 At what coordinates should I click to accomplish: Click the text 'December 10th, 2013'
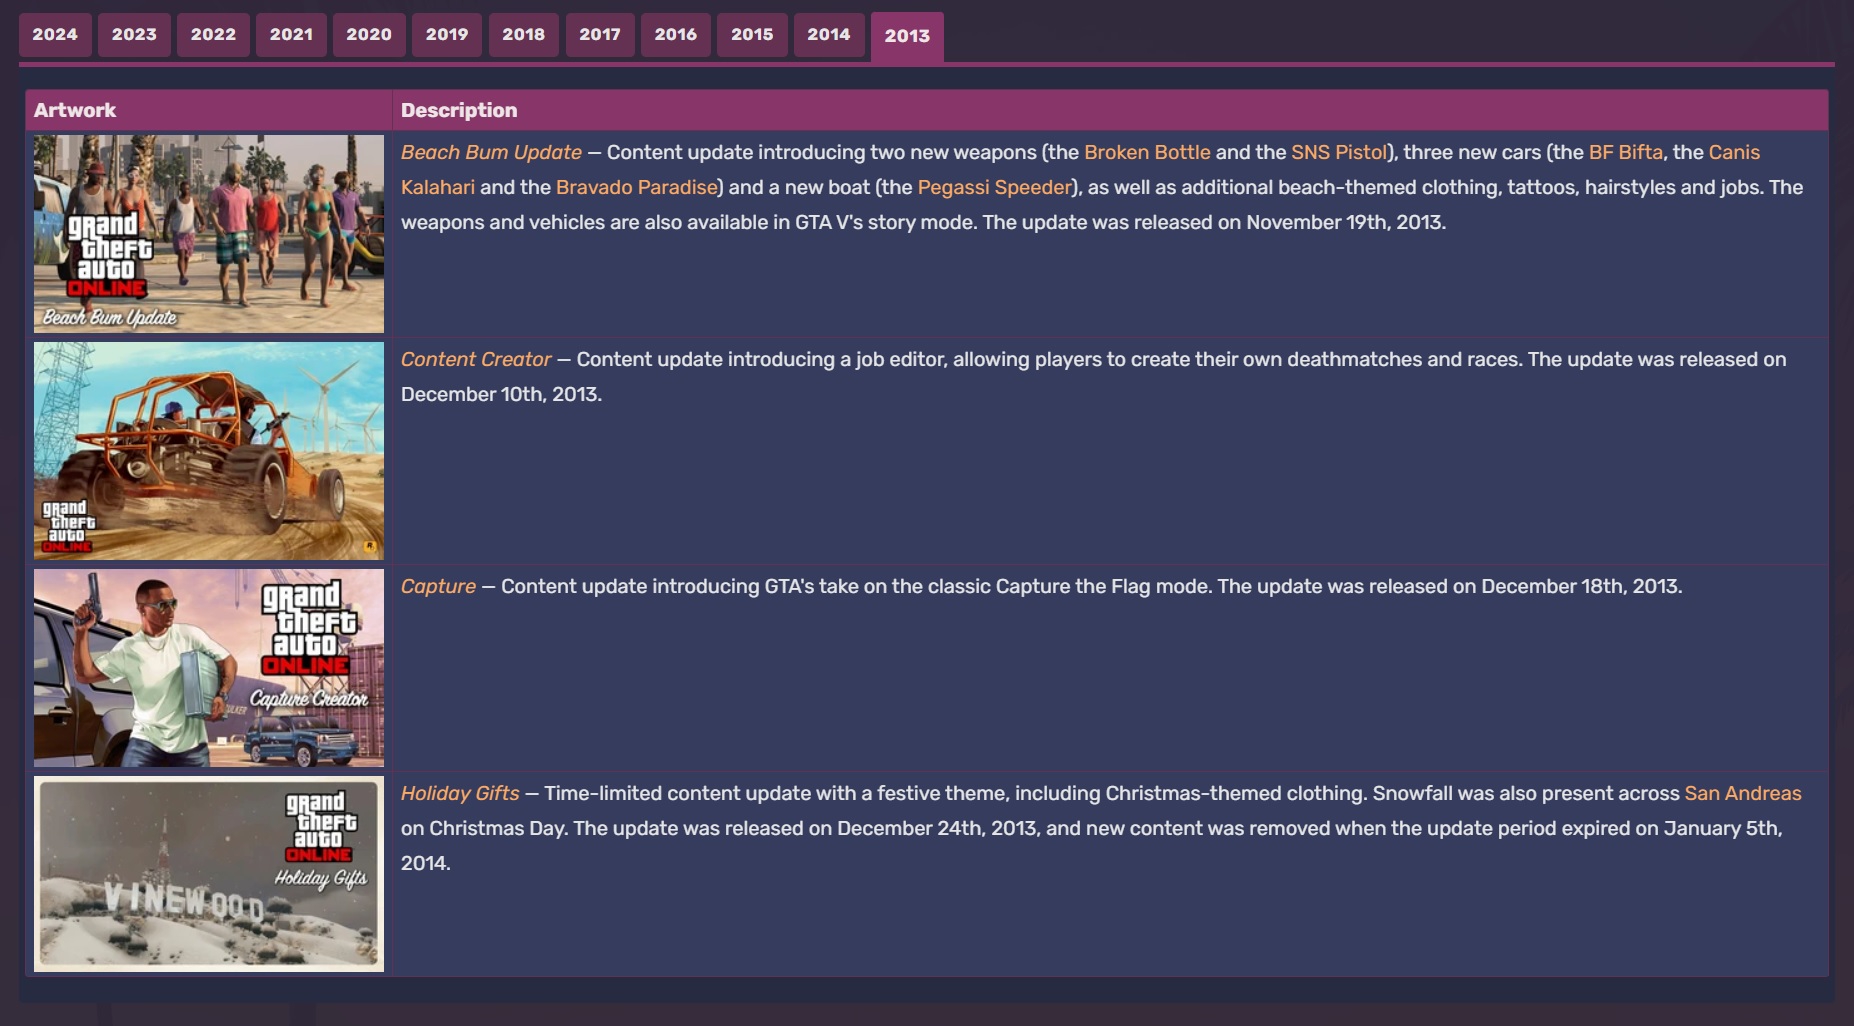tap(499, 394)
